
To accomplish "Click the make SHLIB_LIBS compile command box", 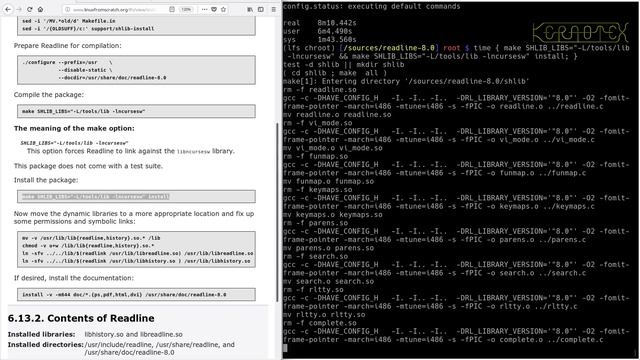I will click(x=136, y=111).
